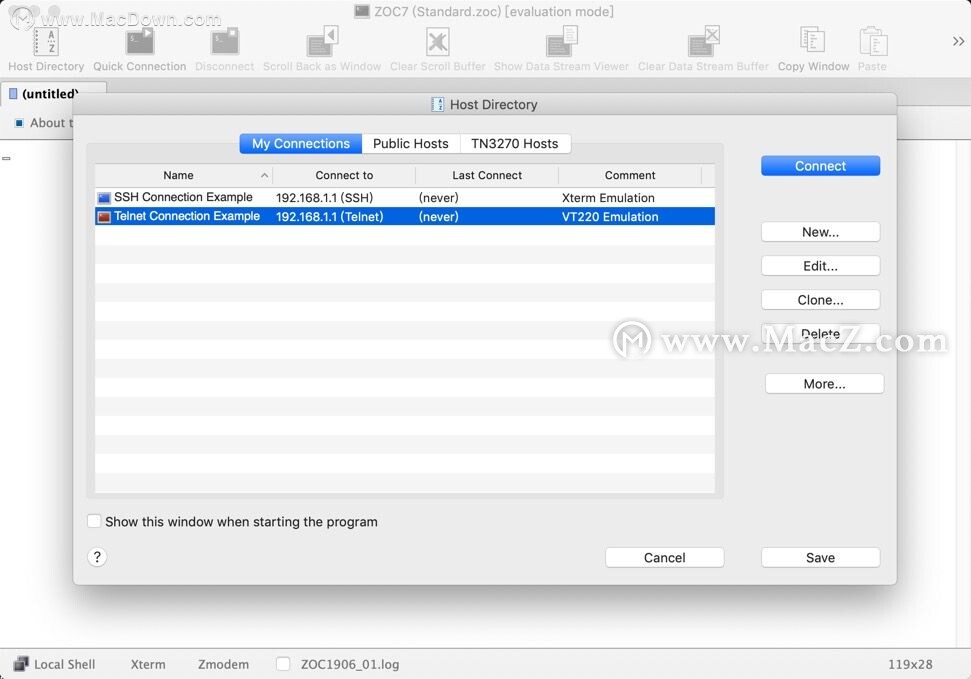Launch the Quick Connection toolbar icon
The width and height of the screenshot is (971, 679).
[x=140, y=42]
